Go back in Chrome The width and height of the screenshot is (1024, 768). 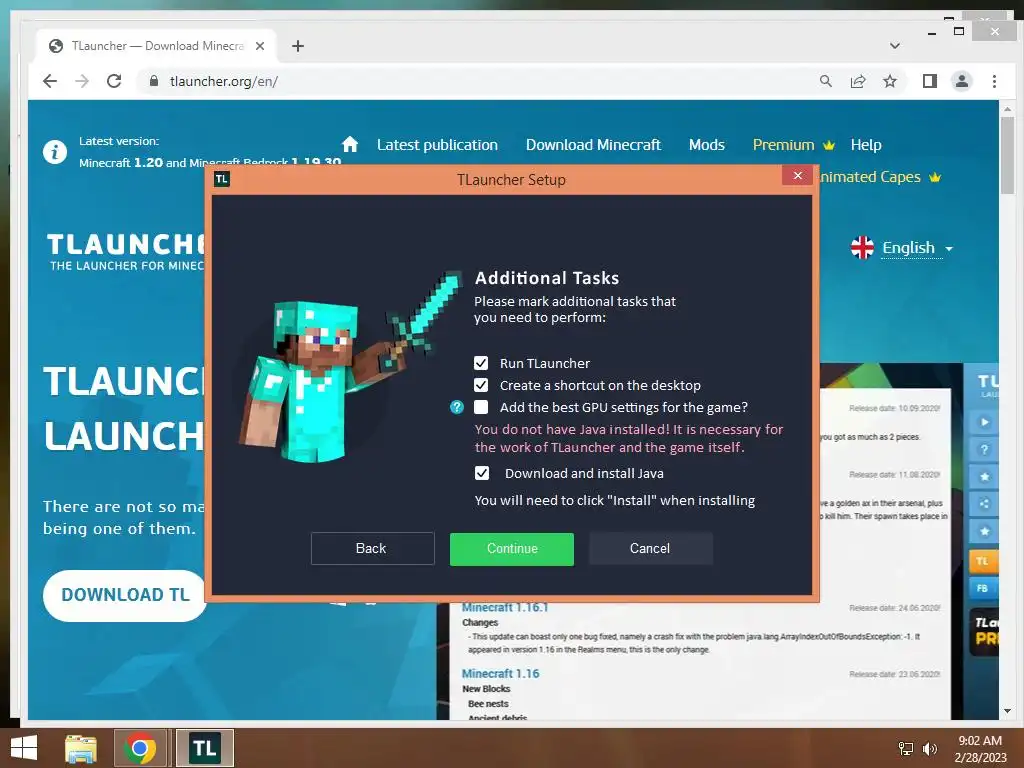pos(50,81)
